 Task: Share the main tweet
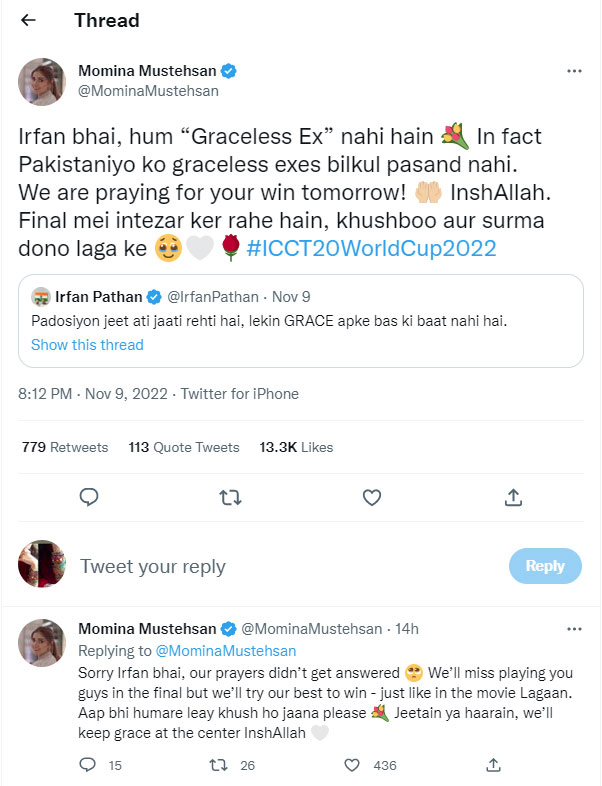(513, 497)
